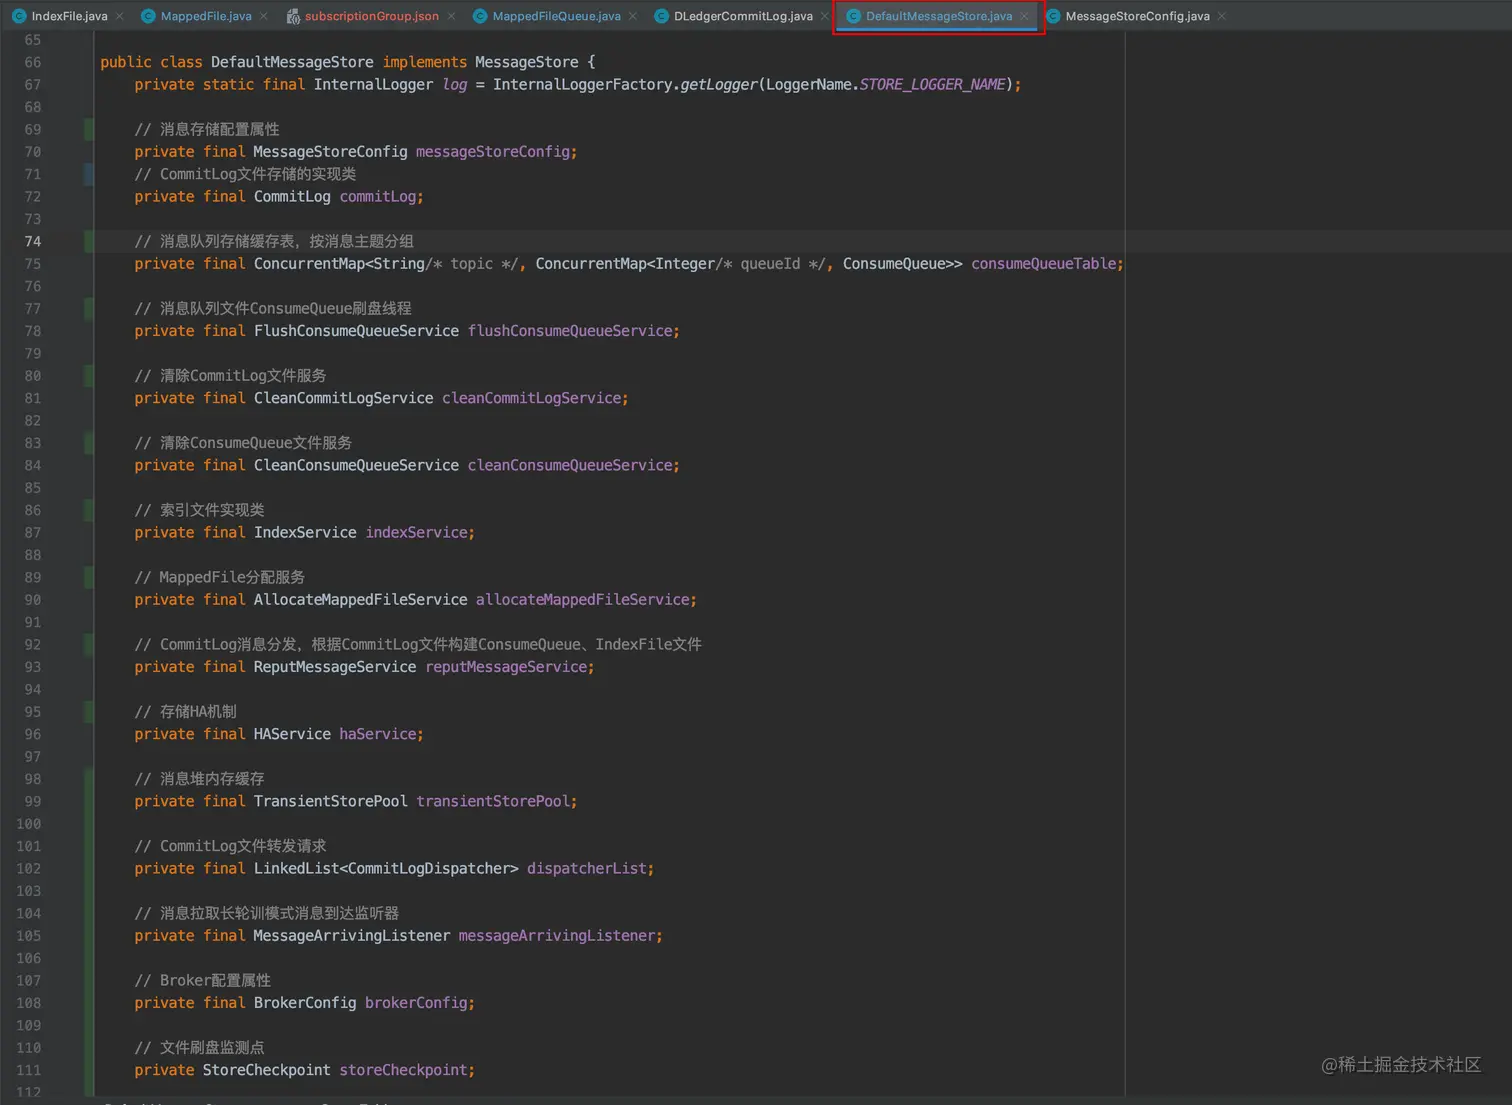This screenshot has height=1105, width=1512.
Task: Close the MessageStoreConfig.java tab
Action: [x=1222, y=16]
